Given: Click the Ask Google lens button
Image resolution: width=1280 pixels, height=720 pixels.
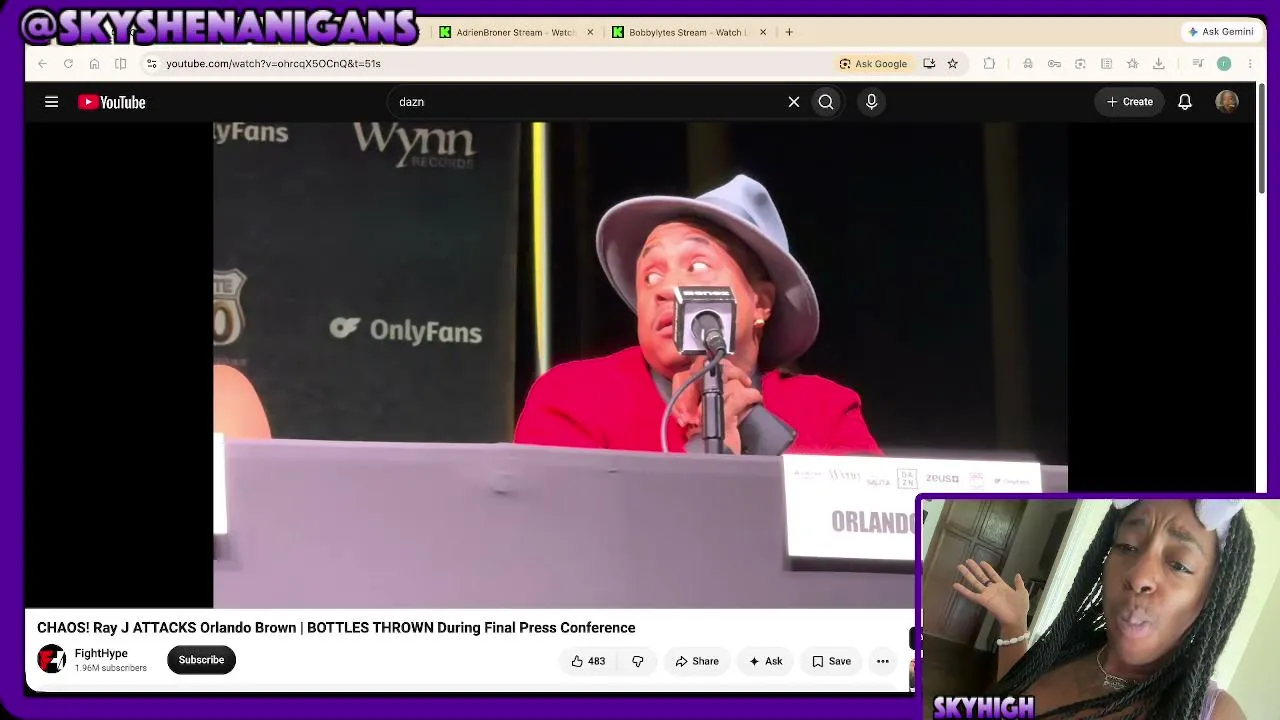Looking at the screenshot, I should 873,64.
